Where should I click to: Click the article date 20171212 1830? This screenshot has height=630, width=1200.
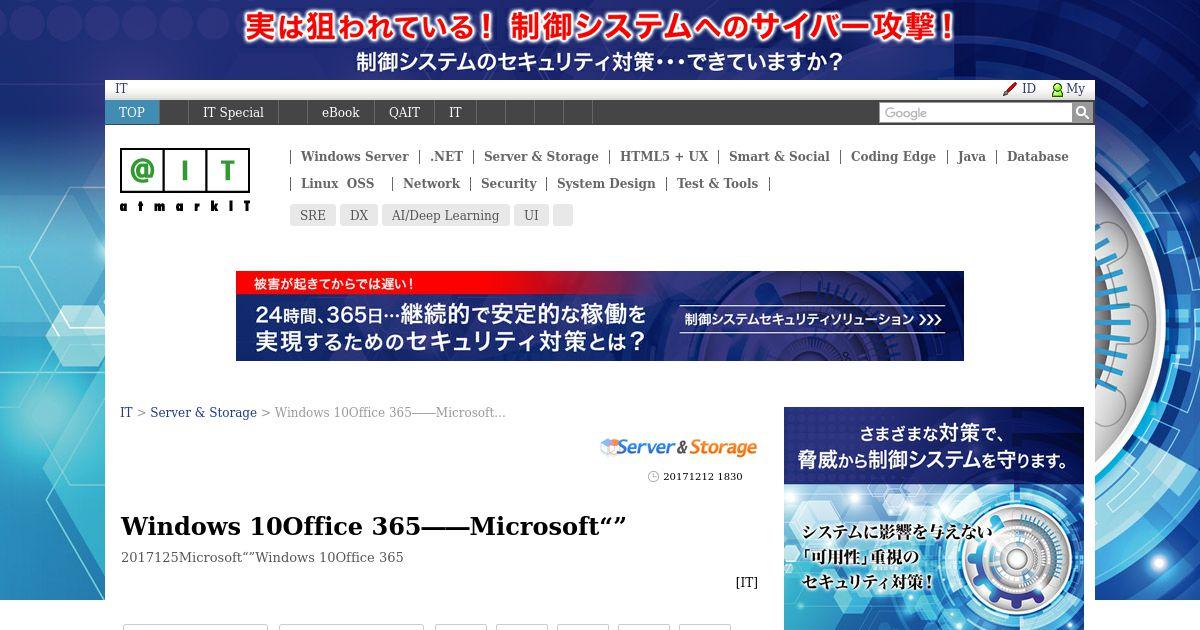pos(702,476)
